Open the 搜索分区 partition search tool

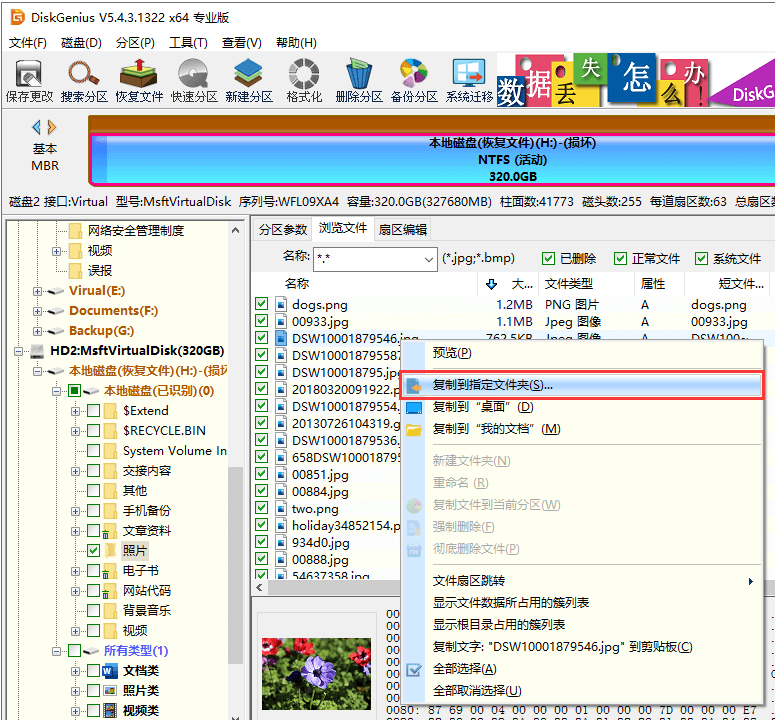point(84,80)
